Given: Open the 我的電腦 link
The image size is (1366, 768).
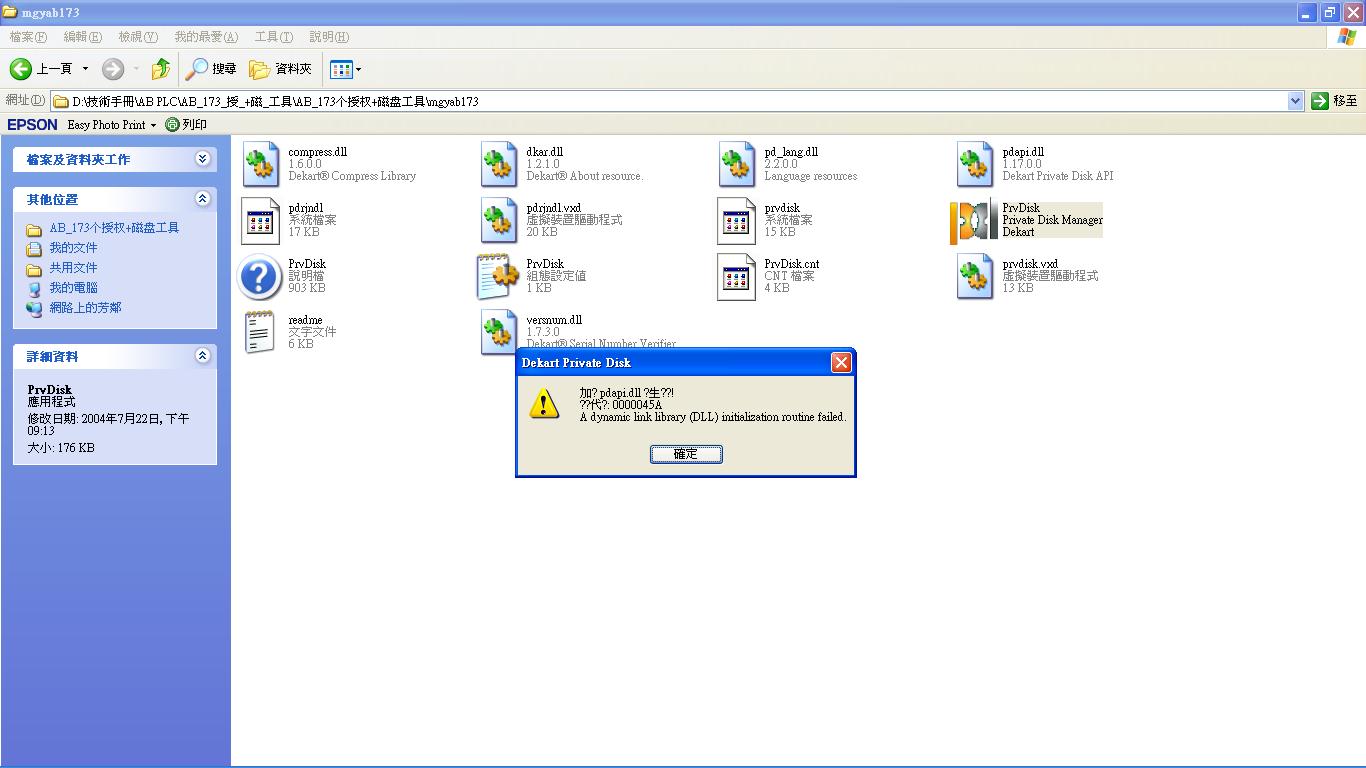Looking at the screenshot, I should [74, 288].
